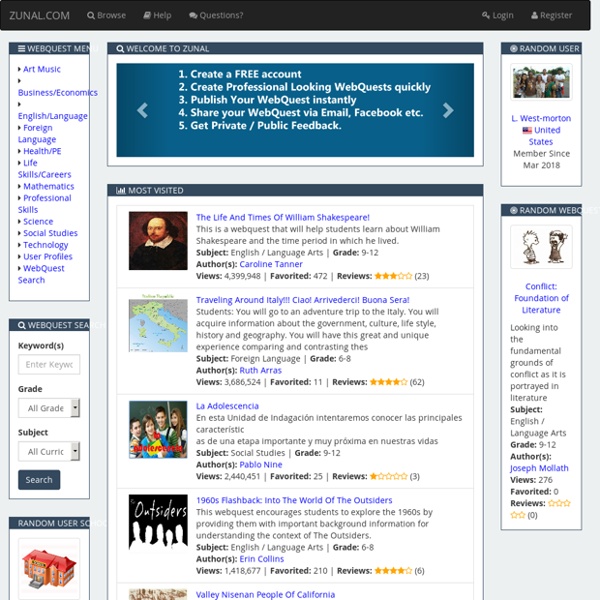Open L. West-morton user profile
The image size is (600, 600).
541,118
